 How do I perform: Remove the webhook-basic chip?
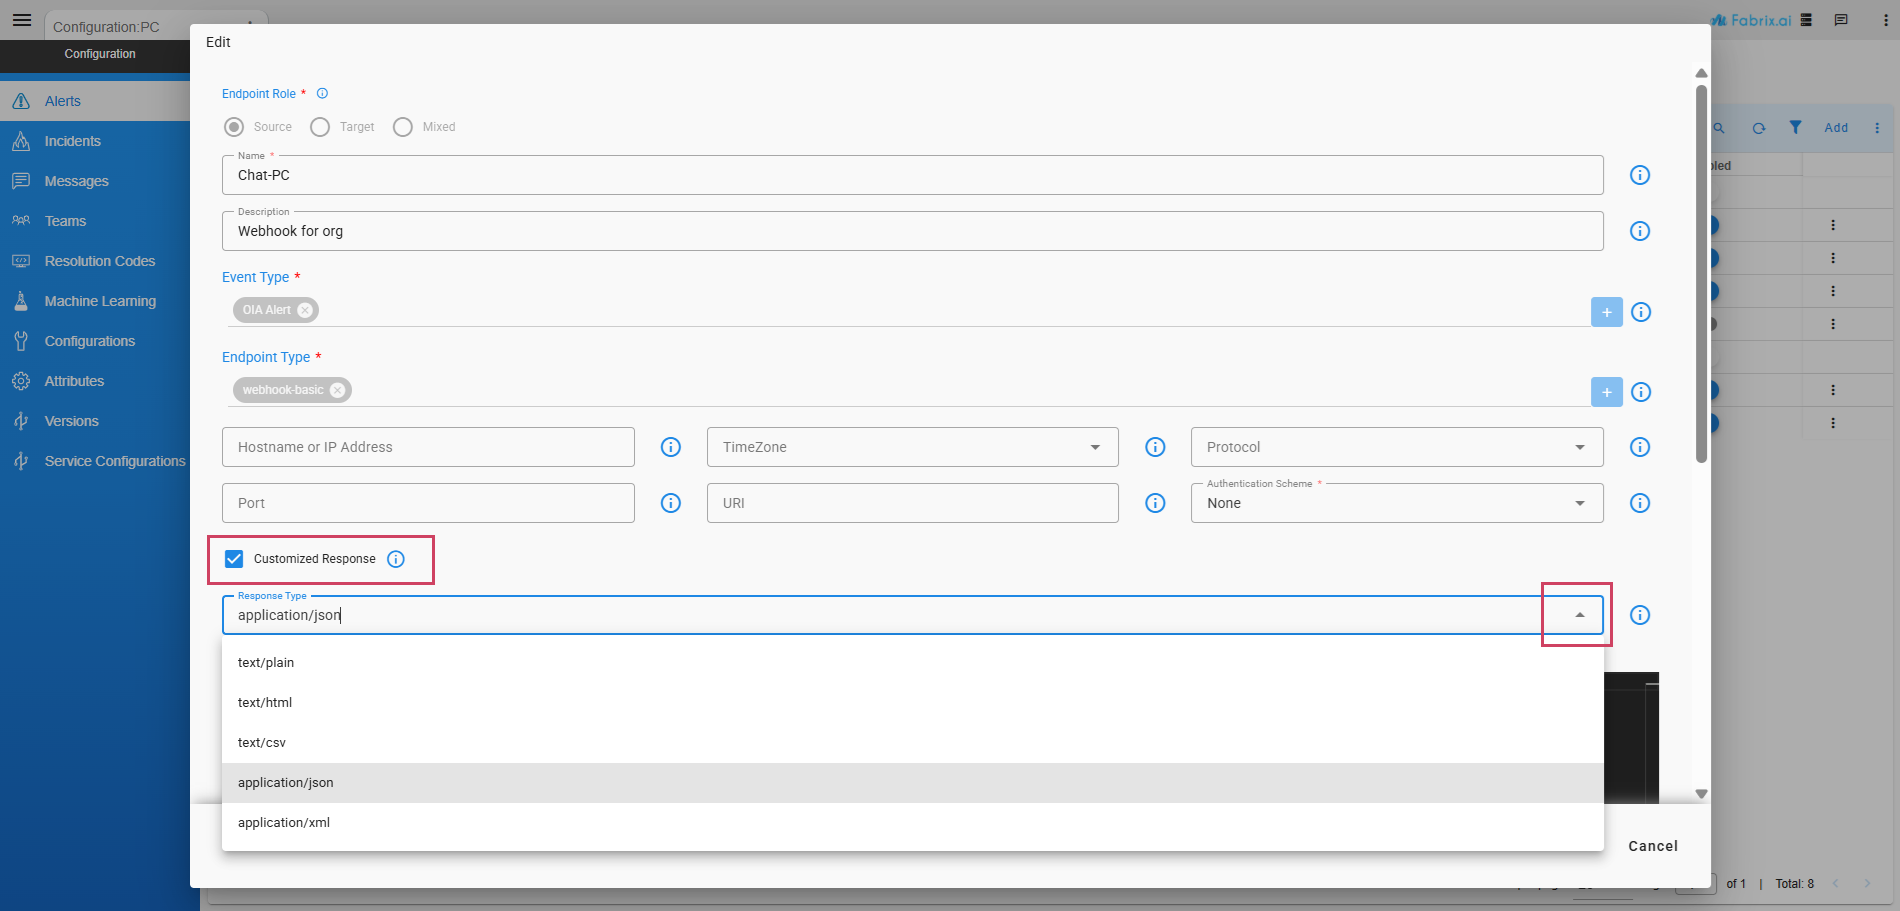tap(338, 390)
